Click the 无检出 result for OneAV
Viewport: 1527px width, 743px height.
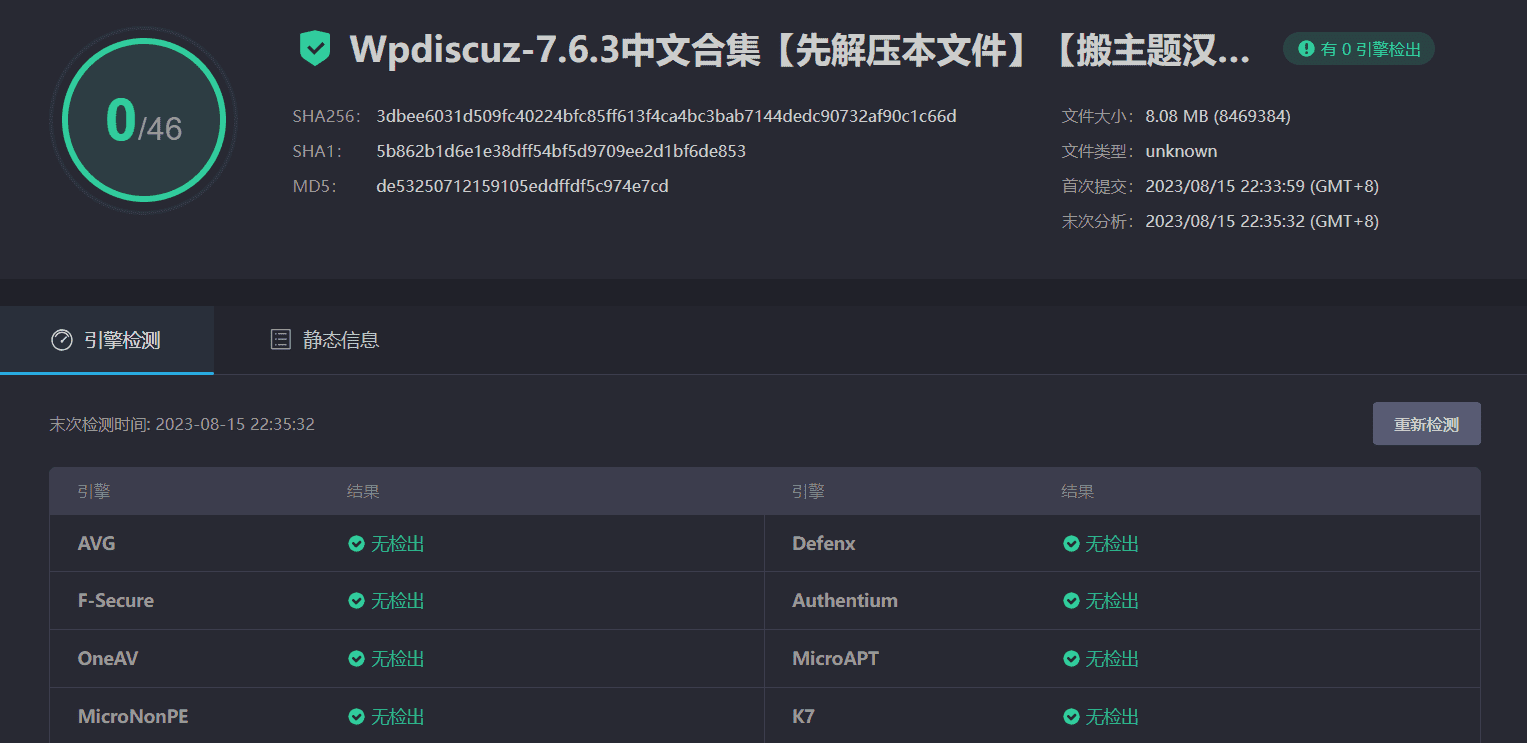[x=398, y=659]
